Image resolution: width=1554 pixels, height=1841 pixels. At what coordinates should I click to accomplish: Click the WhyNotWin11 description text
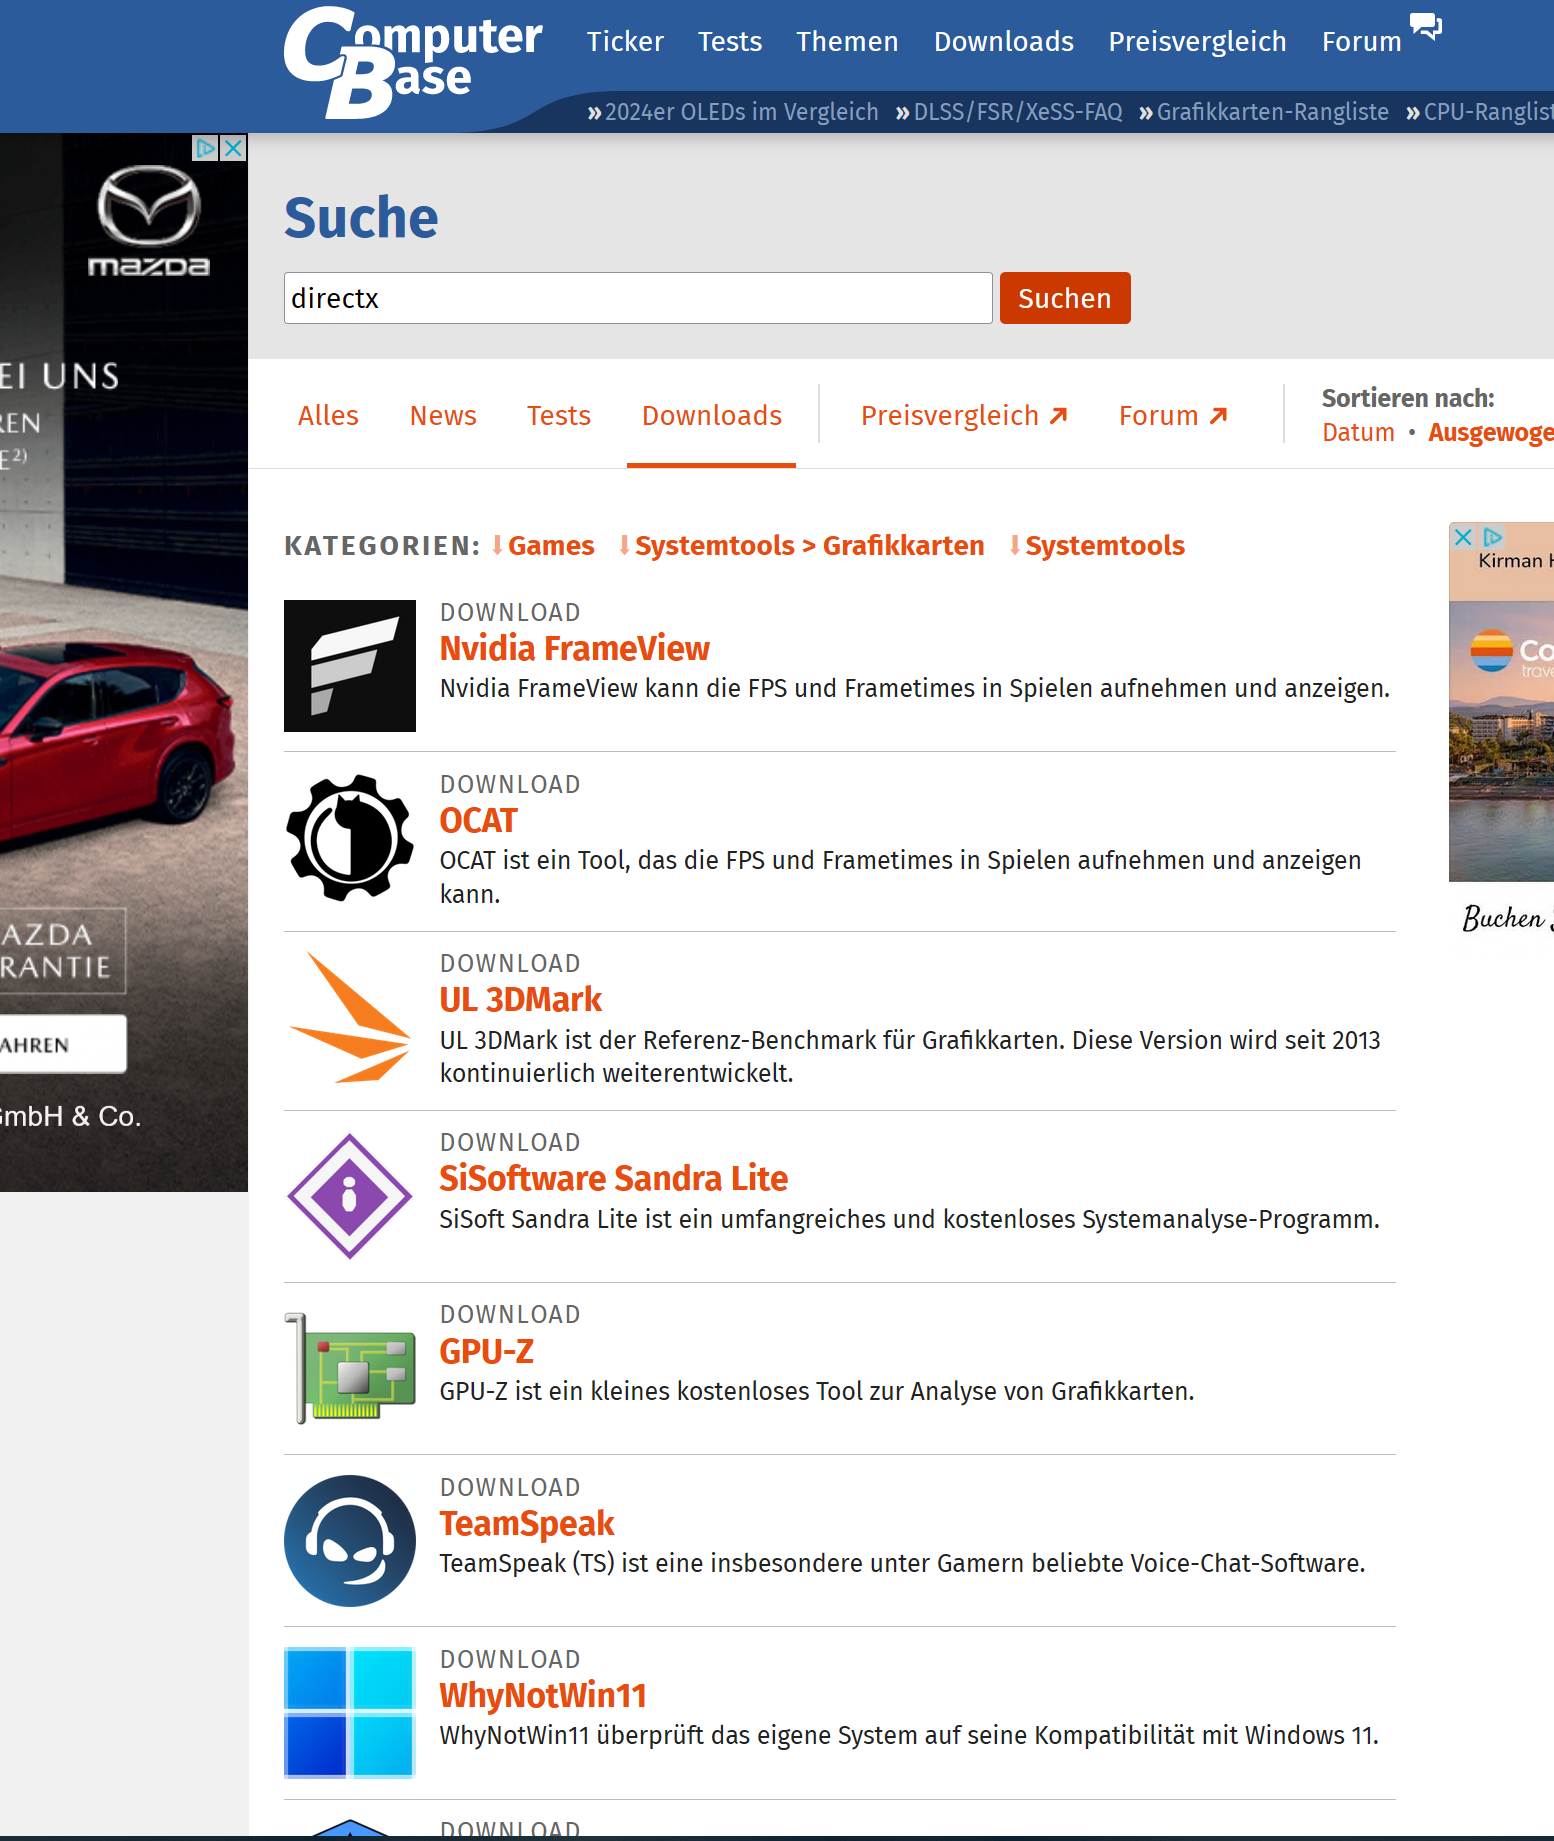click(909, 1735)
